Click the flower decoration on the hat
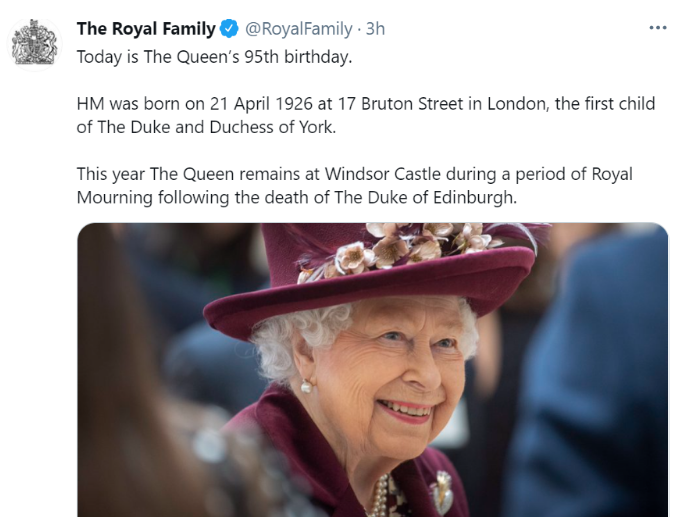Viewport: 680px width, 517px height. pyautogui.click(x=400, y=249)
